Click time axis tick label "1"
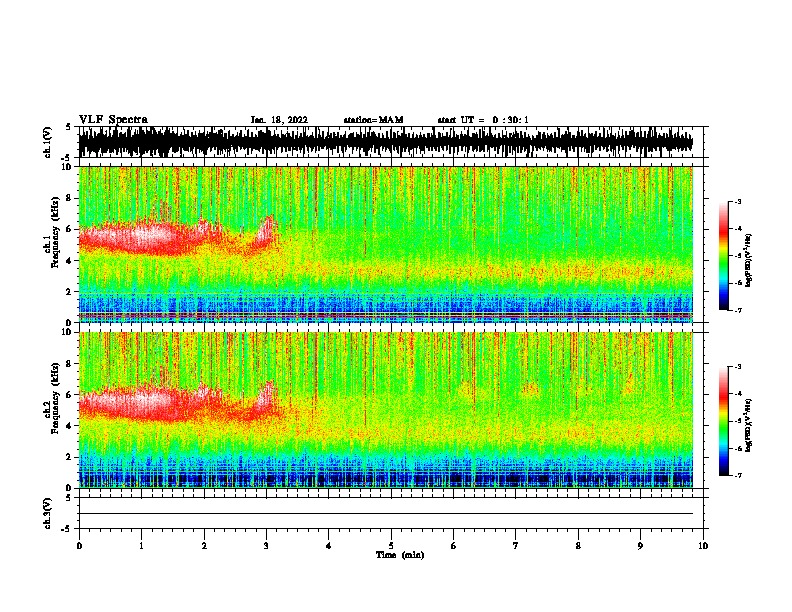 pos(141,546)
